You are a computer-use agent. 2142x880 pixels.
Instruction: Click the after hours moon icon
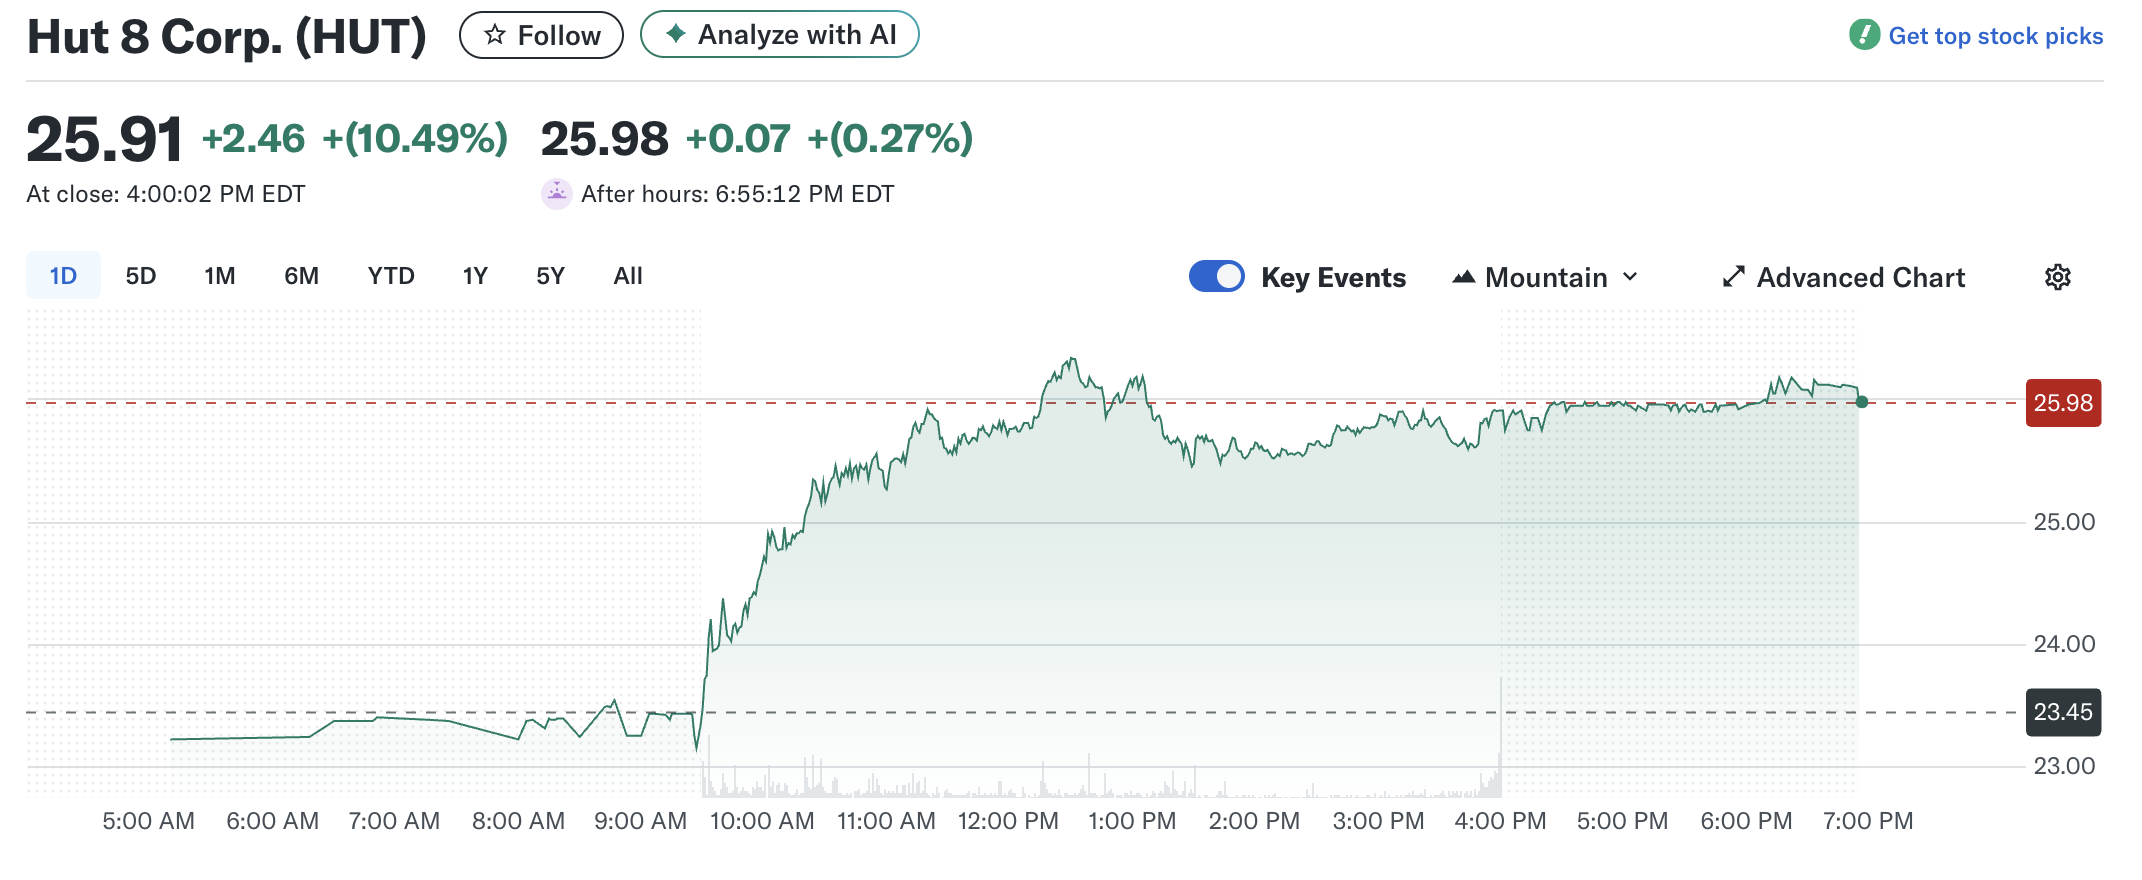[x=556, y=193]
